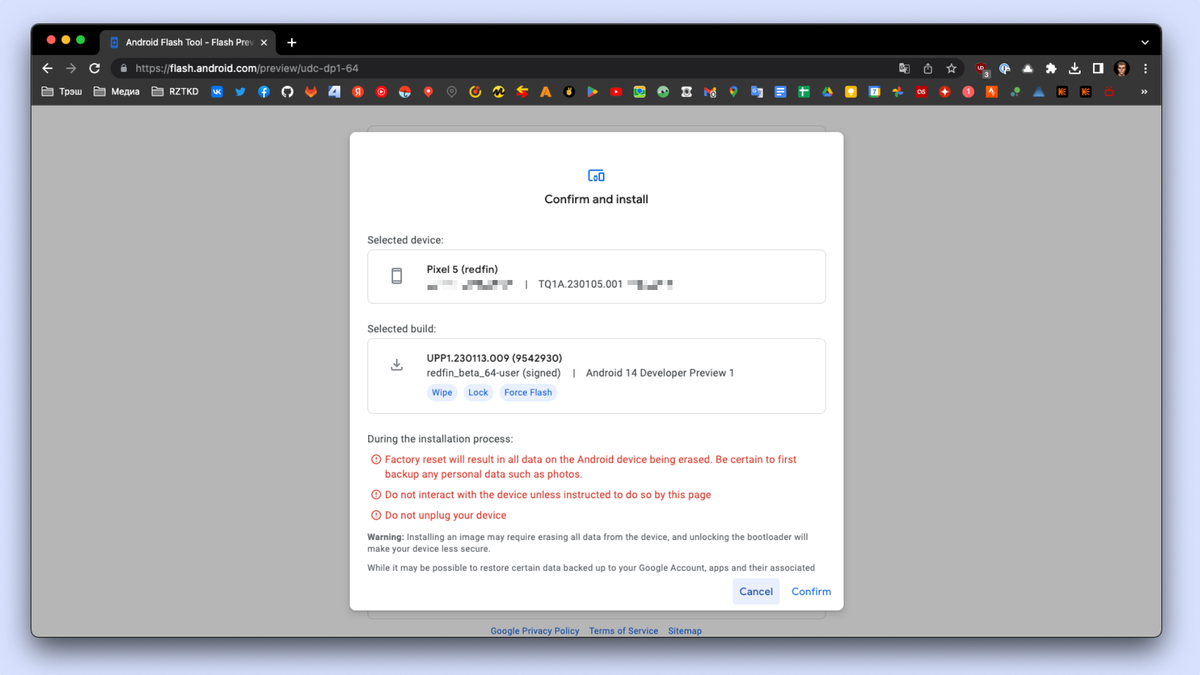The height and width of the screenshot is (675, 1200).
Task: Open the Gmail bookmark
Action: pos(710,91)
